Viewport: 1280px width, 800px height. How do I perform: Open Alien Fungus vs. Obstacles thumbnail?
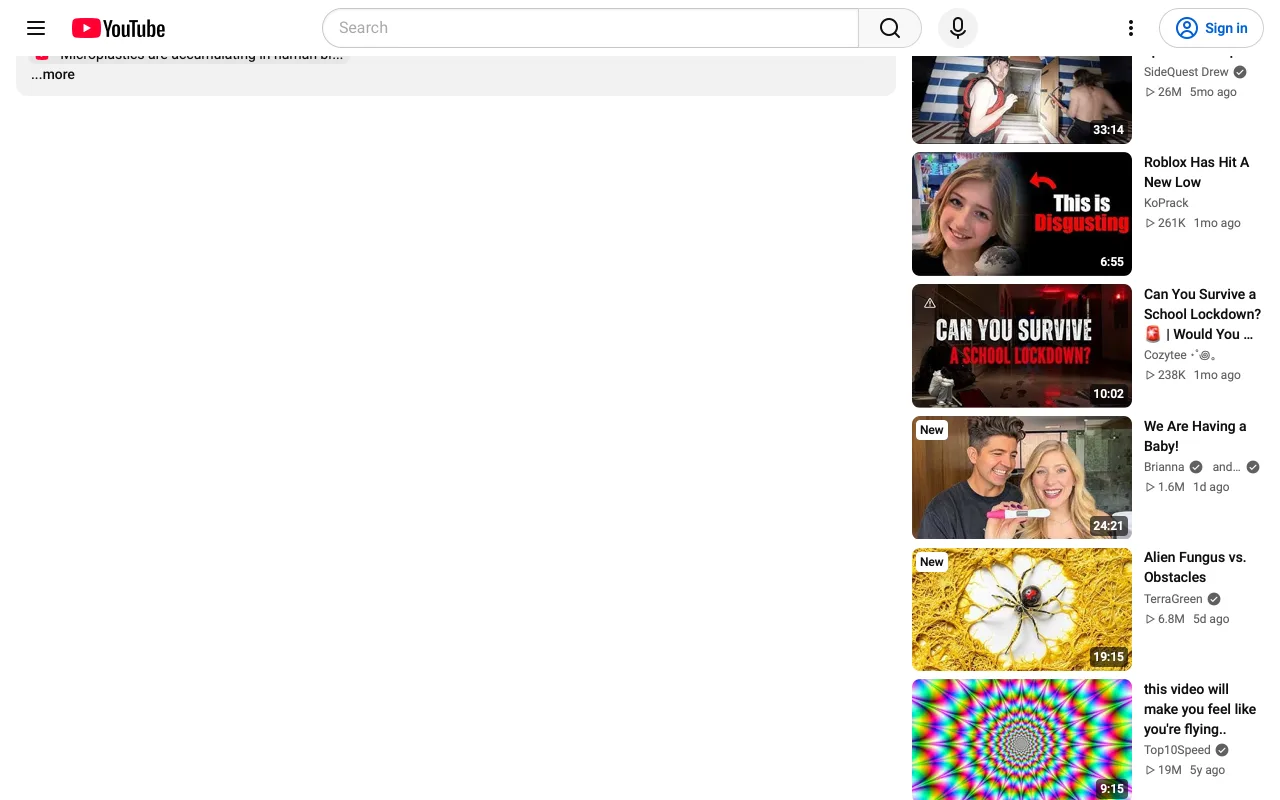coord(1022,609)
